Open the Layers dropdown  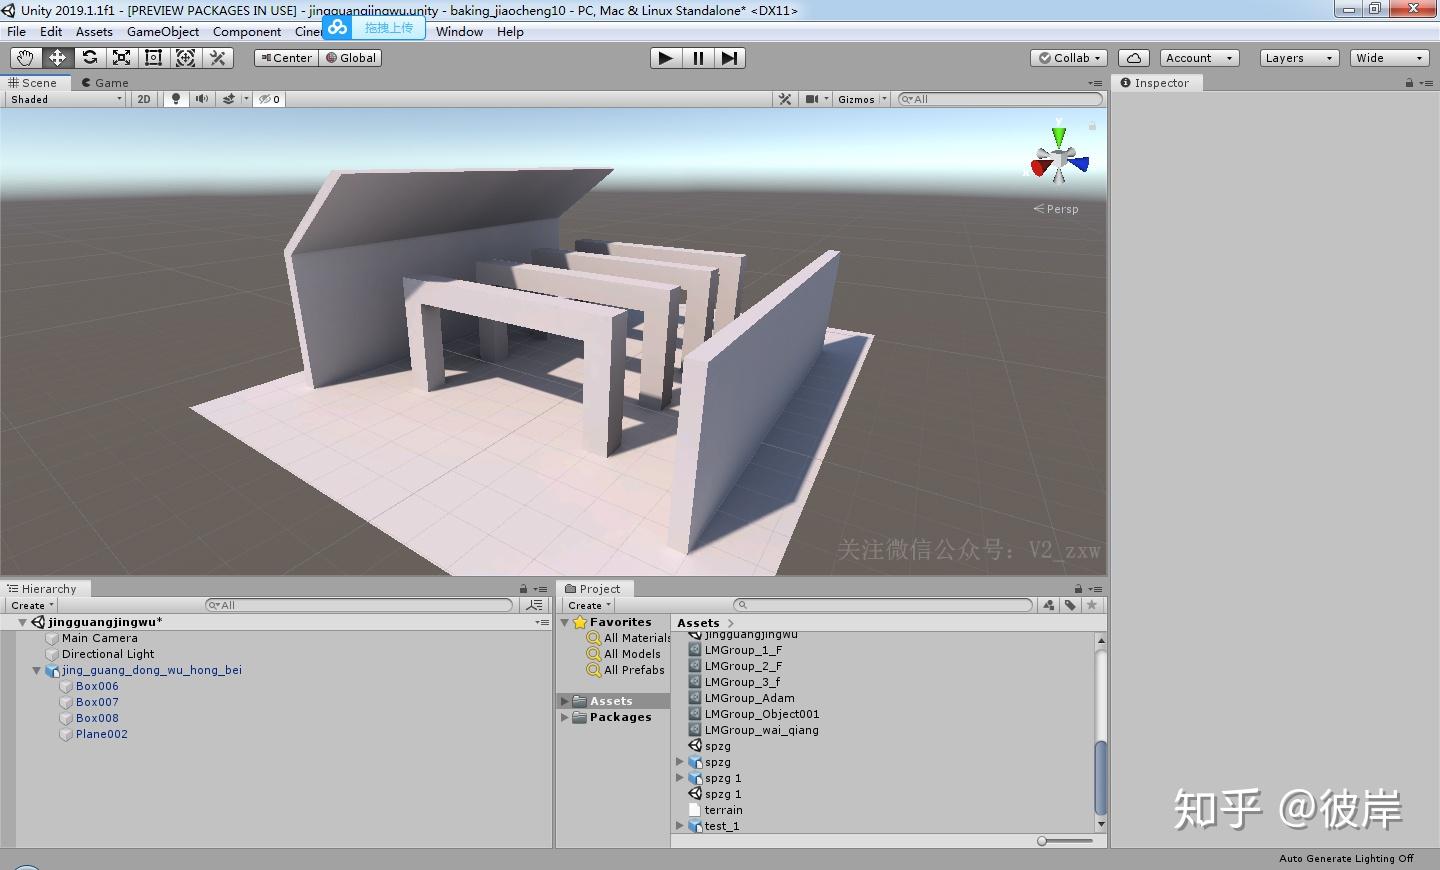pyautogui.click(x=1298, y=58)
